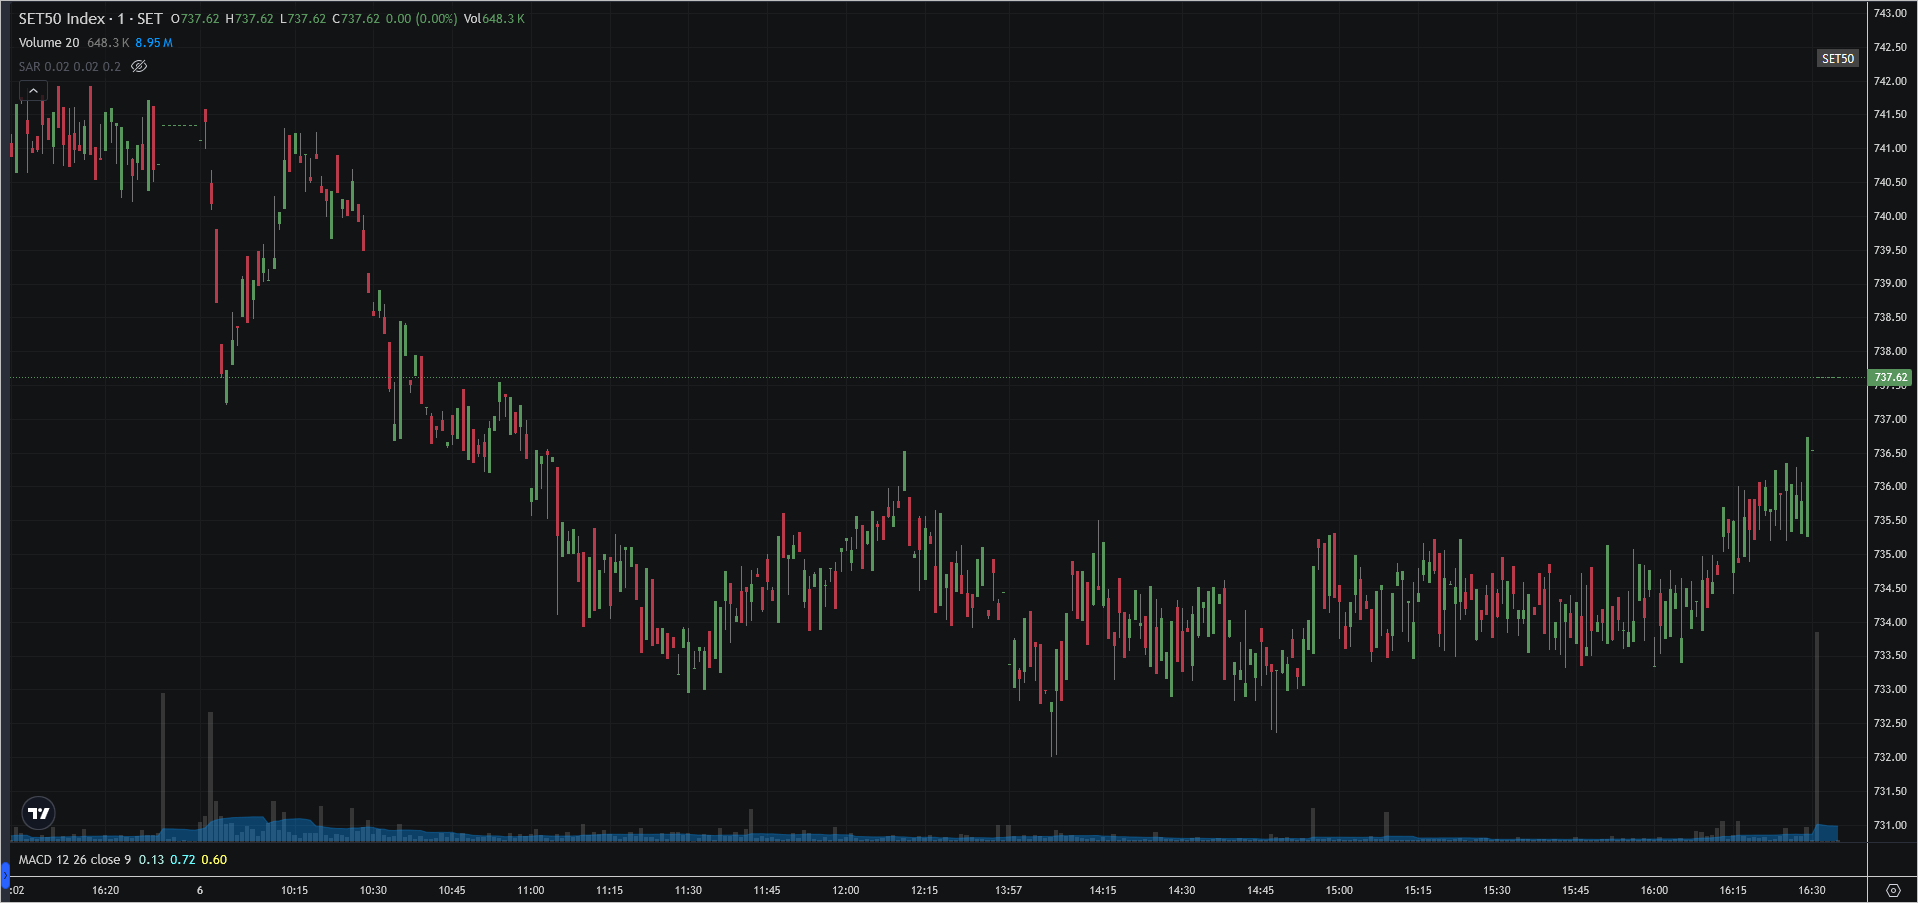
Task: Click the 740.00 level on the price axis
Action: pos(1890,216)
